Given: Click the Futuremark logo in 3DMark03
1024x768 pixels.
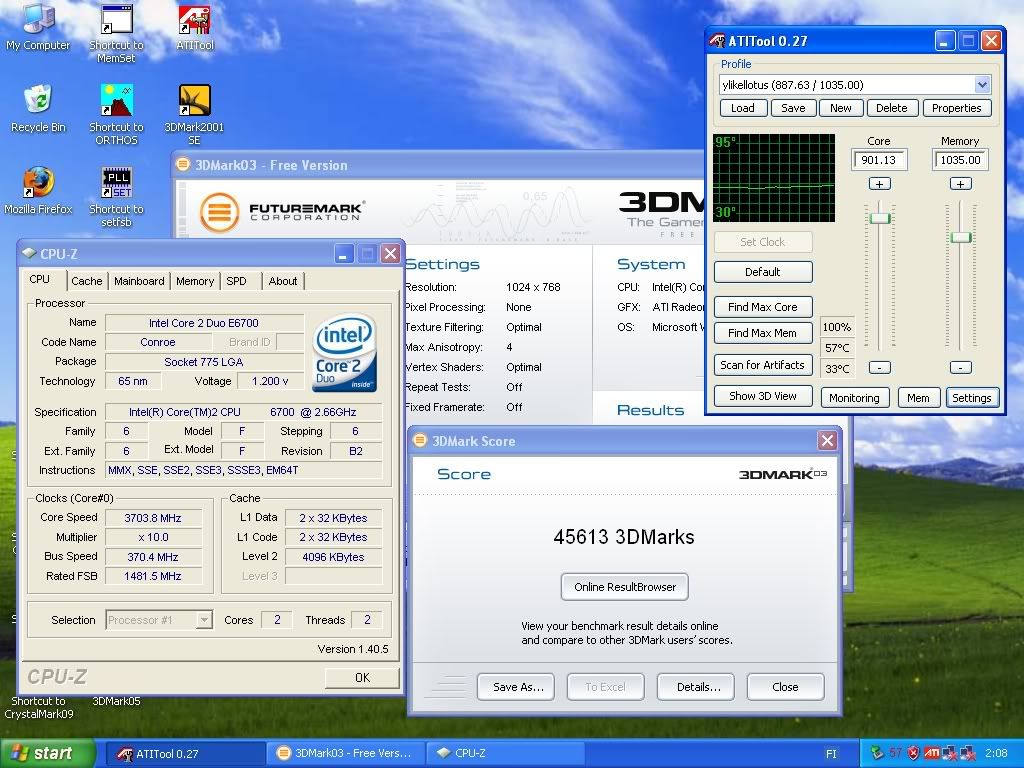Looking at the screenshot, I should [282, 212].
